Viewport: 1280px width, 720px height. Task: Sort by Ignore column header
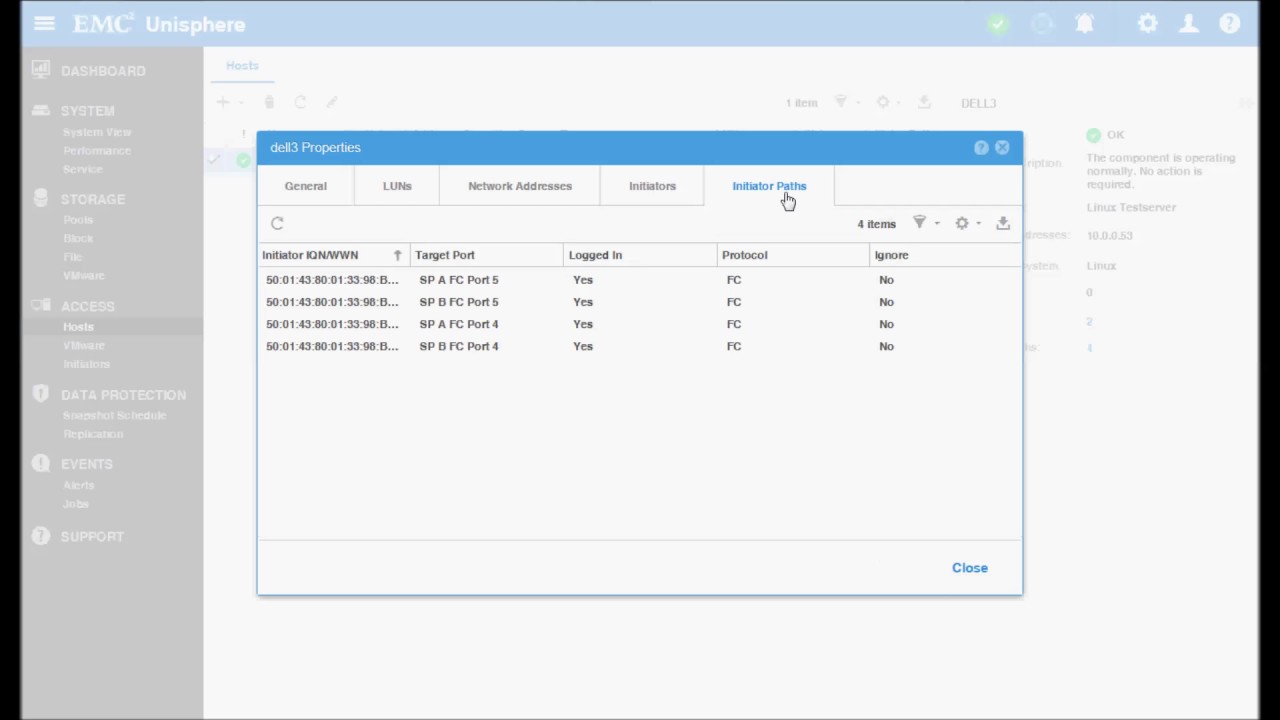click(x=946, y=255)
